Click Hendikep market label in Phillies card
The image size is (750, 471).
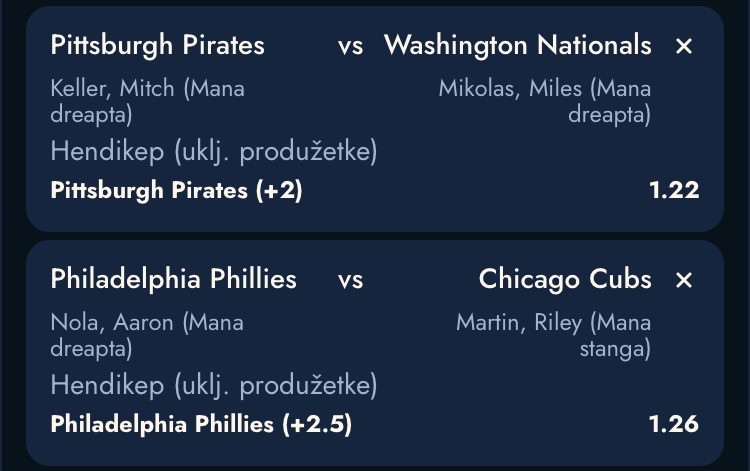point(213,385)
